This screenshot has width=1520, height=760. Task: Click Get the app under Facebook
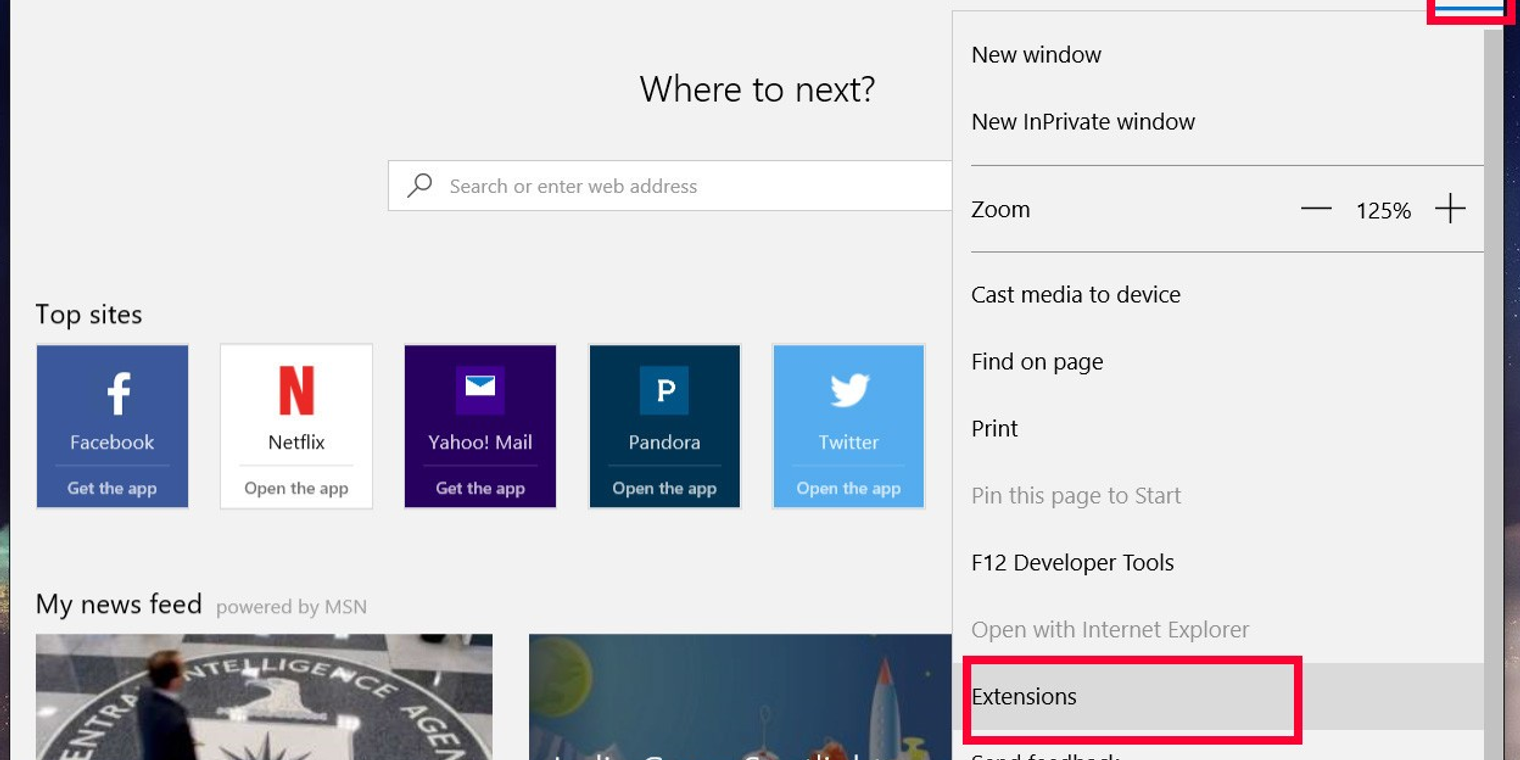tap(112, 488)
